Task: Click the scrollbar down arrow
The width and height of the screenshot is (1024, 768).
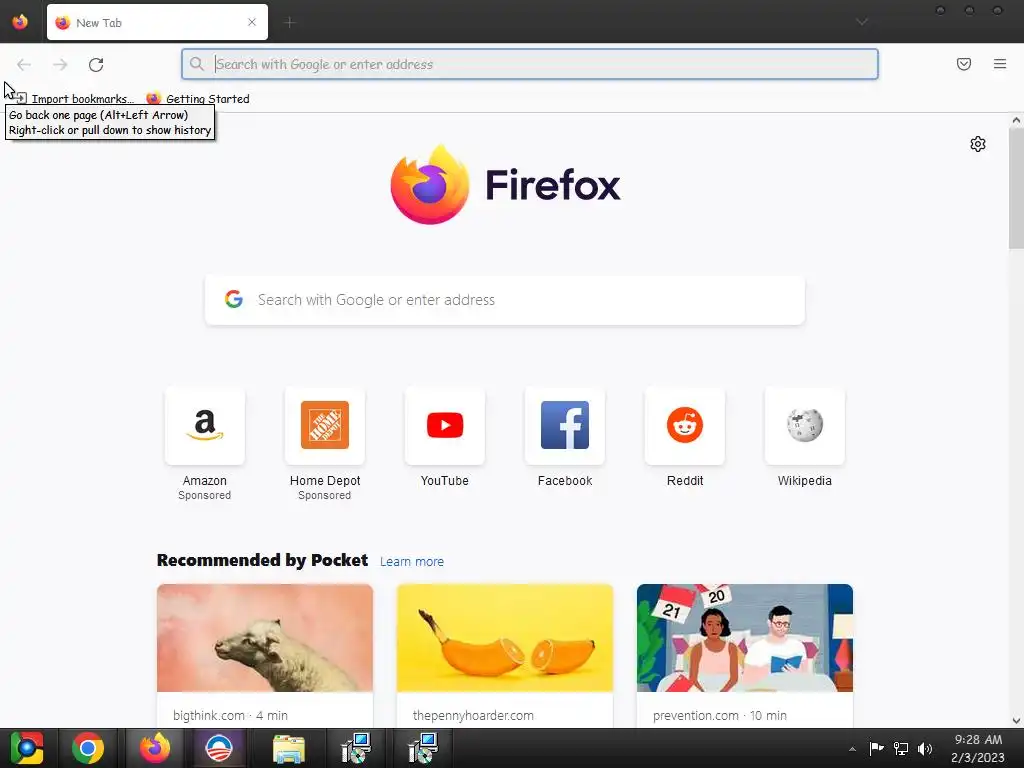Action: (x=1016, y=721)
